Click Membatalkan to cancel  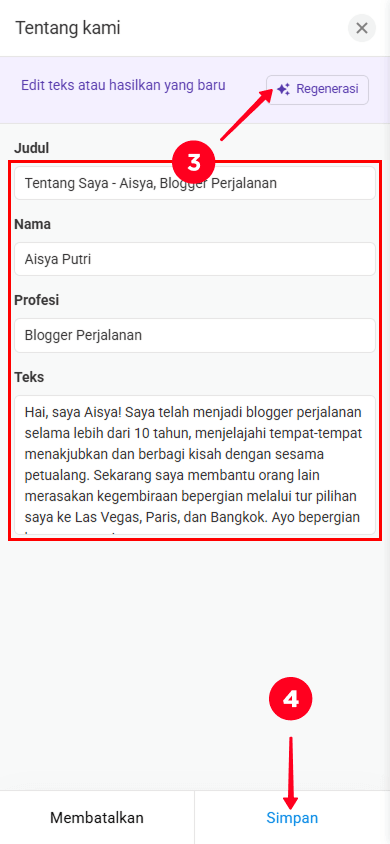(x=97, y=818)
